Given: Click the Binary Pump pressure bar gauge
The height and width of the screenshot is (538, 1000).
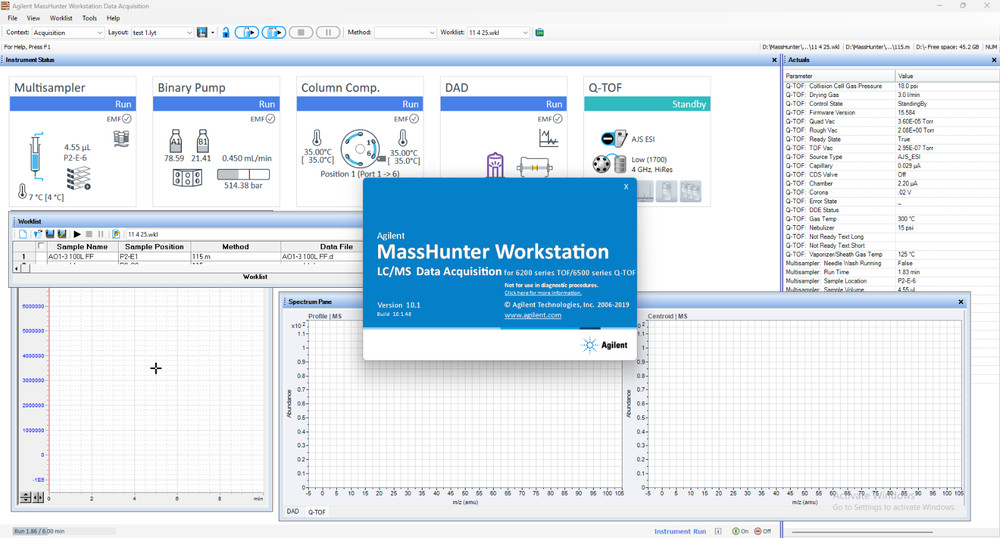Looking at the screenshot, I should pyautogui.click(x=243, y=174).
